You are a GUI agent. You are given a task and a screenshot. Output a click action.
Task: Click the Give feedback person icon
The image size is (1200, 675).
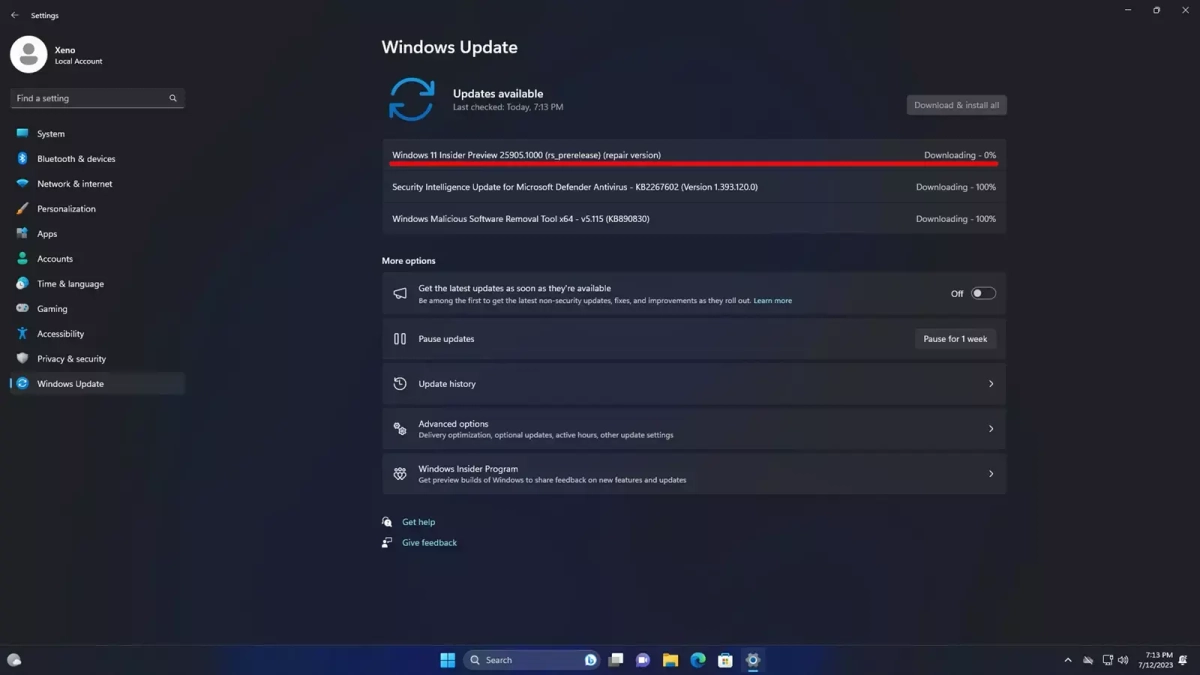click(387, 543)
